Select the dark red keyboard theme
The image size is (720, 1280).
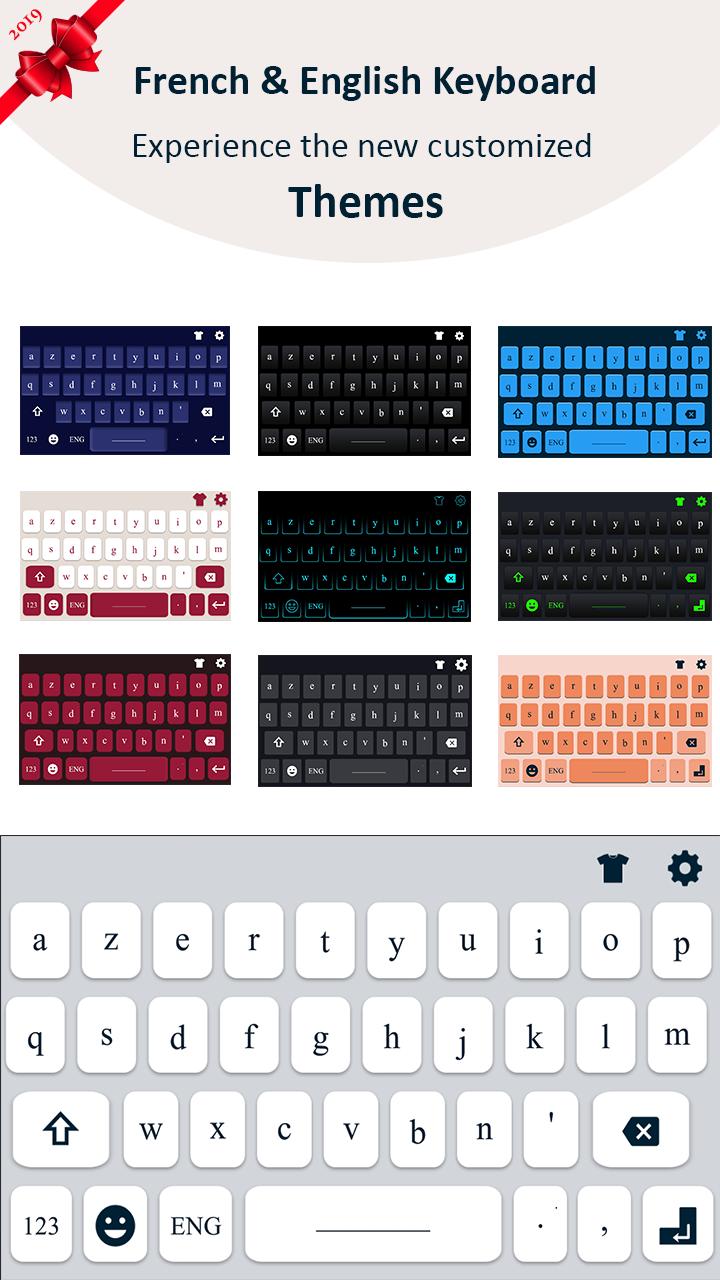pyautogui.click(x=125, y=719)
